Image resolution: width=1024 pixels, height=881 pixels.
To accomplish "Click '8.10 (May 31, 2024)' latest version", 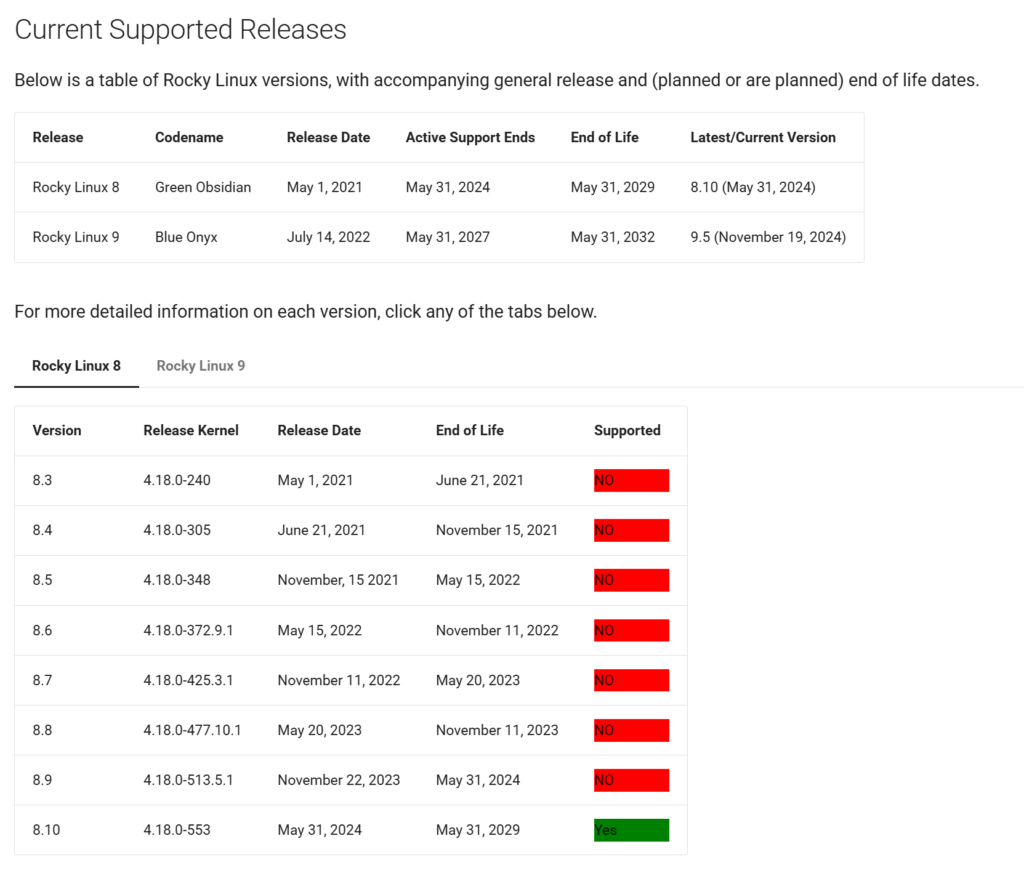I will 753,187.
